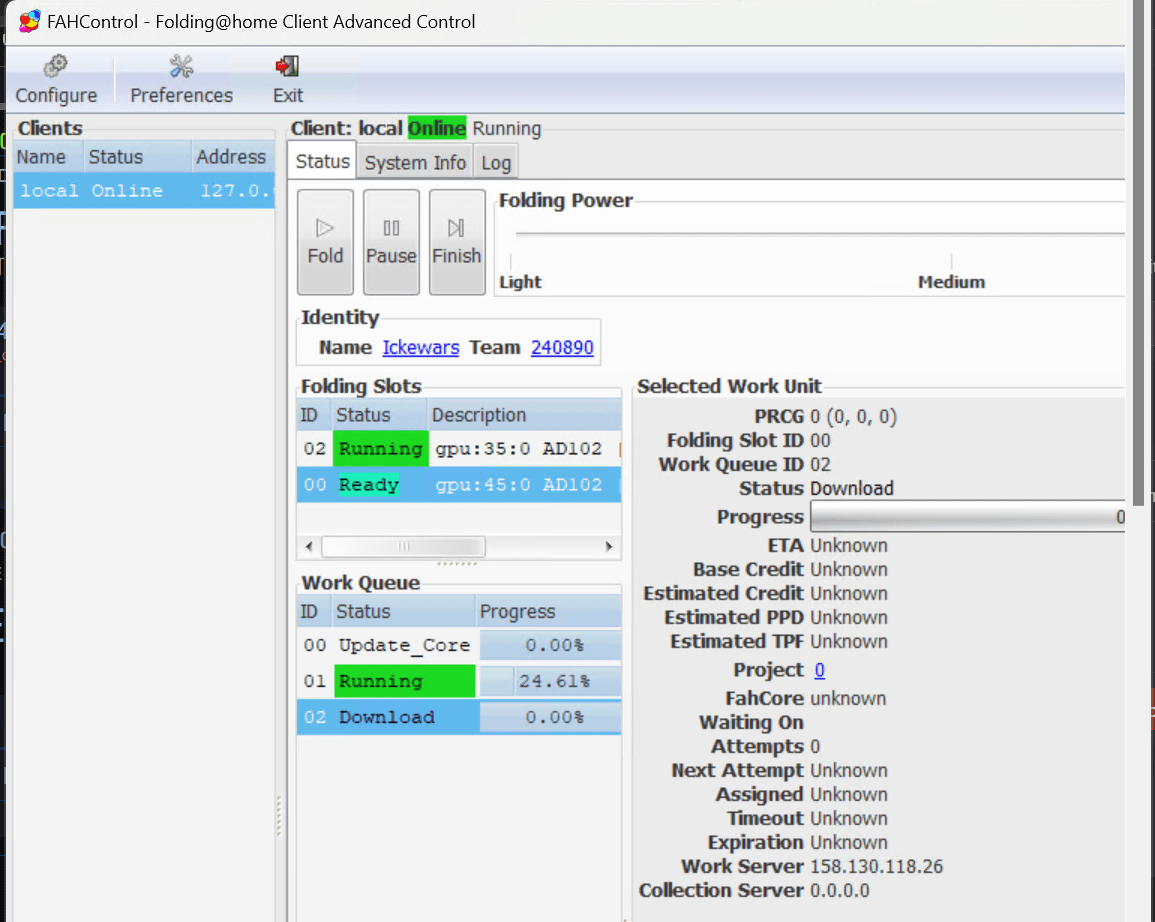This screenshot has width=1155, height=922.
Task: Click the Work Queue Progress column header
Action: [x=548, y=611]
